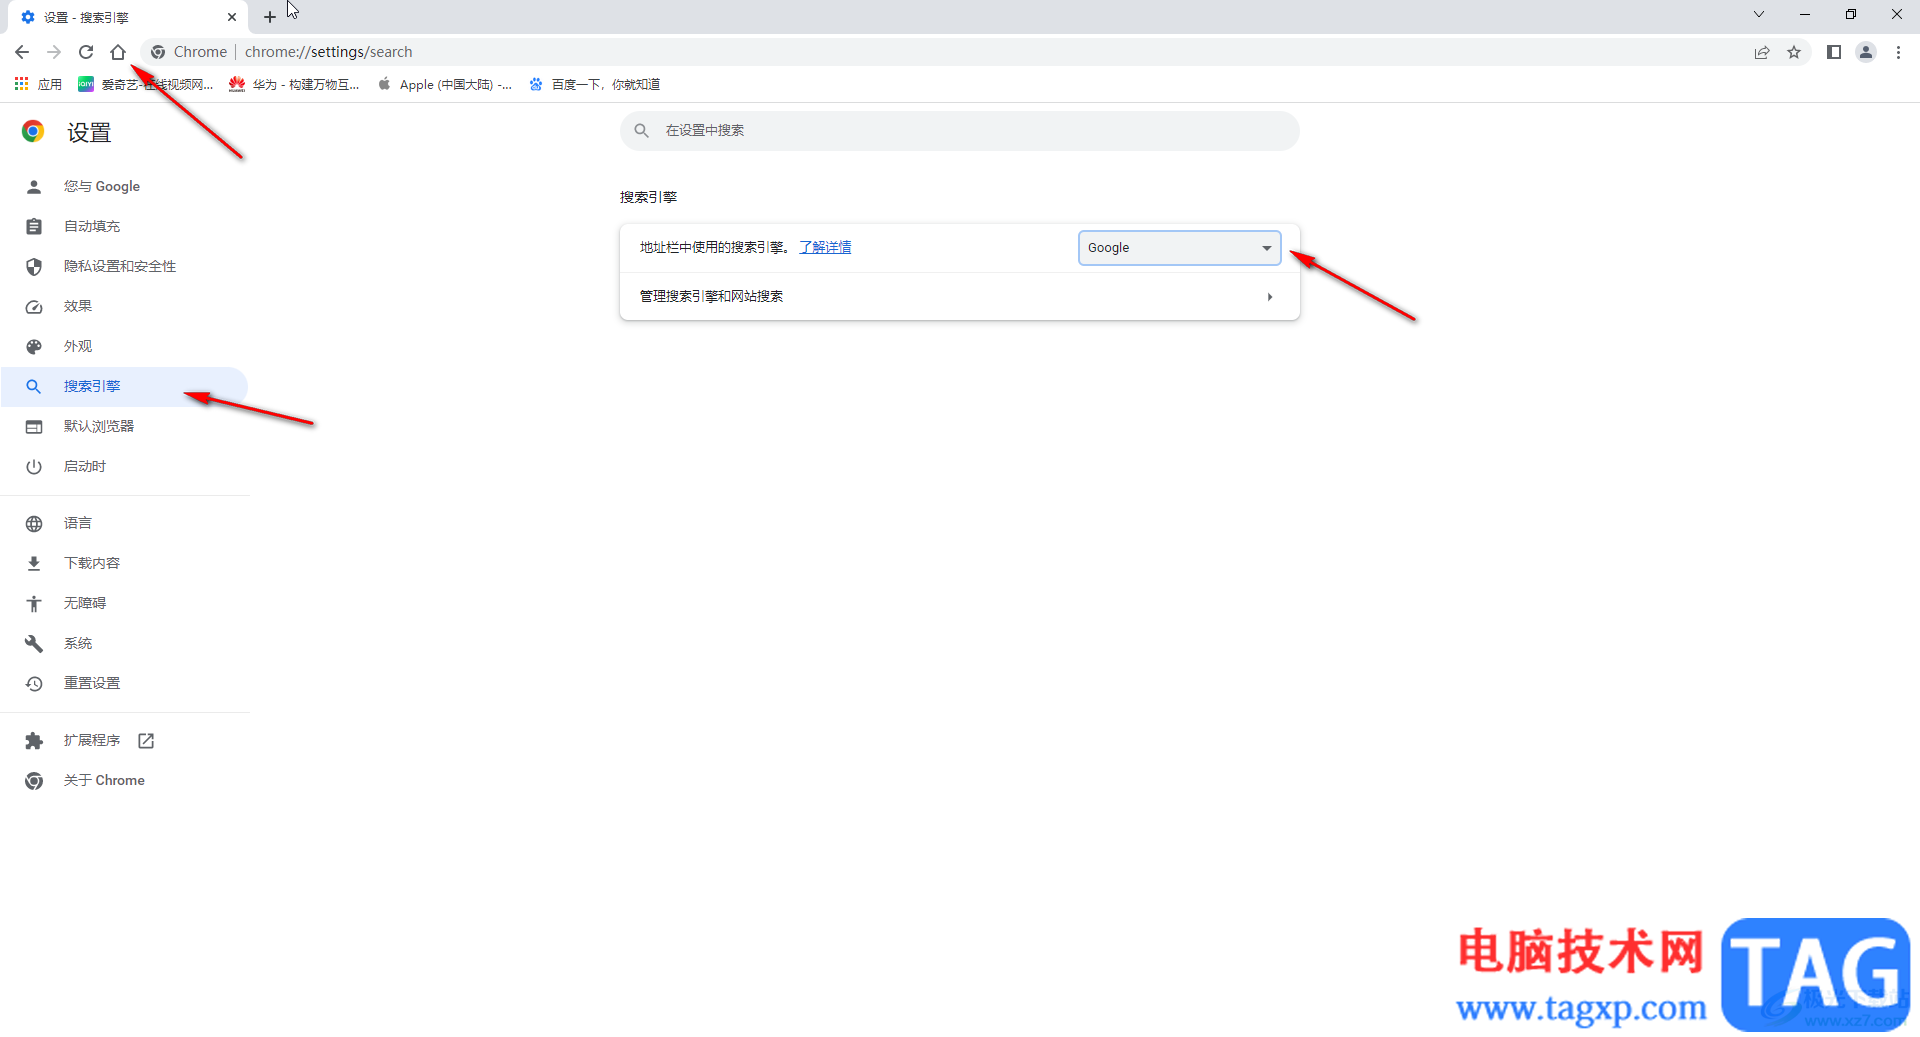Click the browser forward arrow
This screenshot has width=1920, height=1037.
tap(54, 52)
